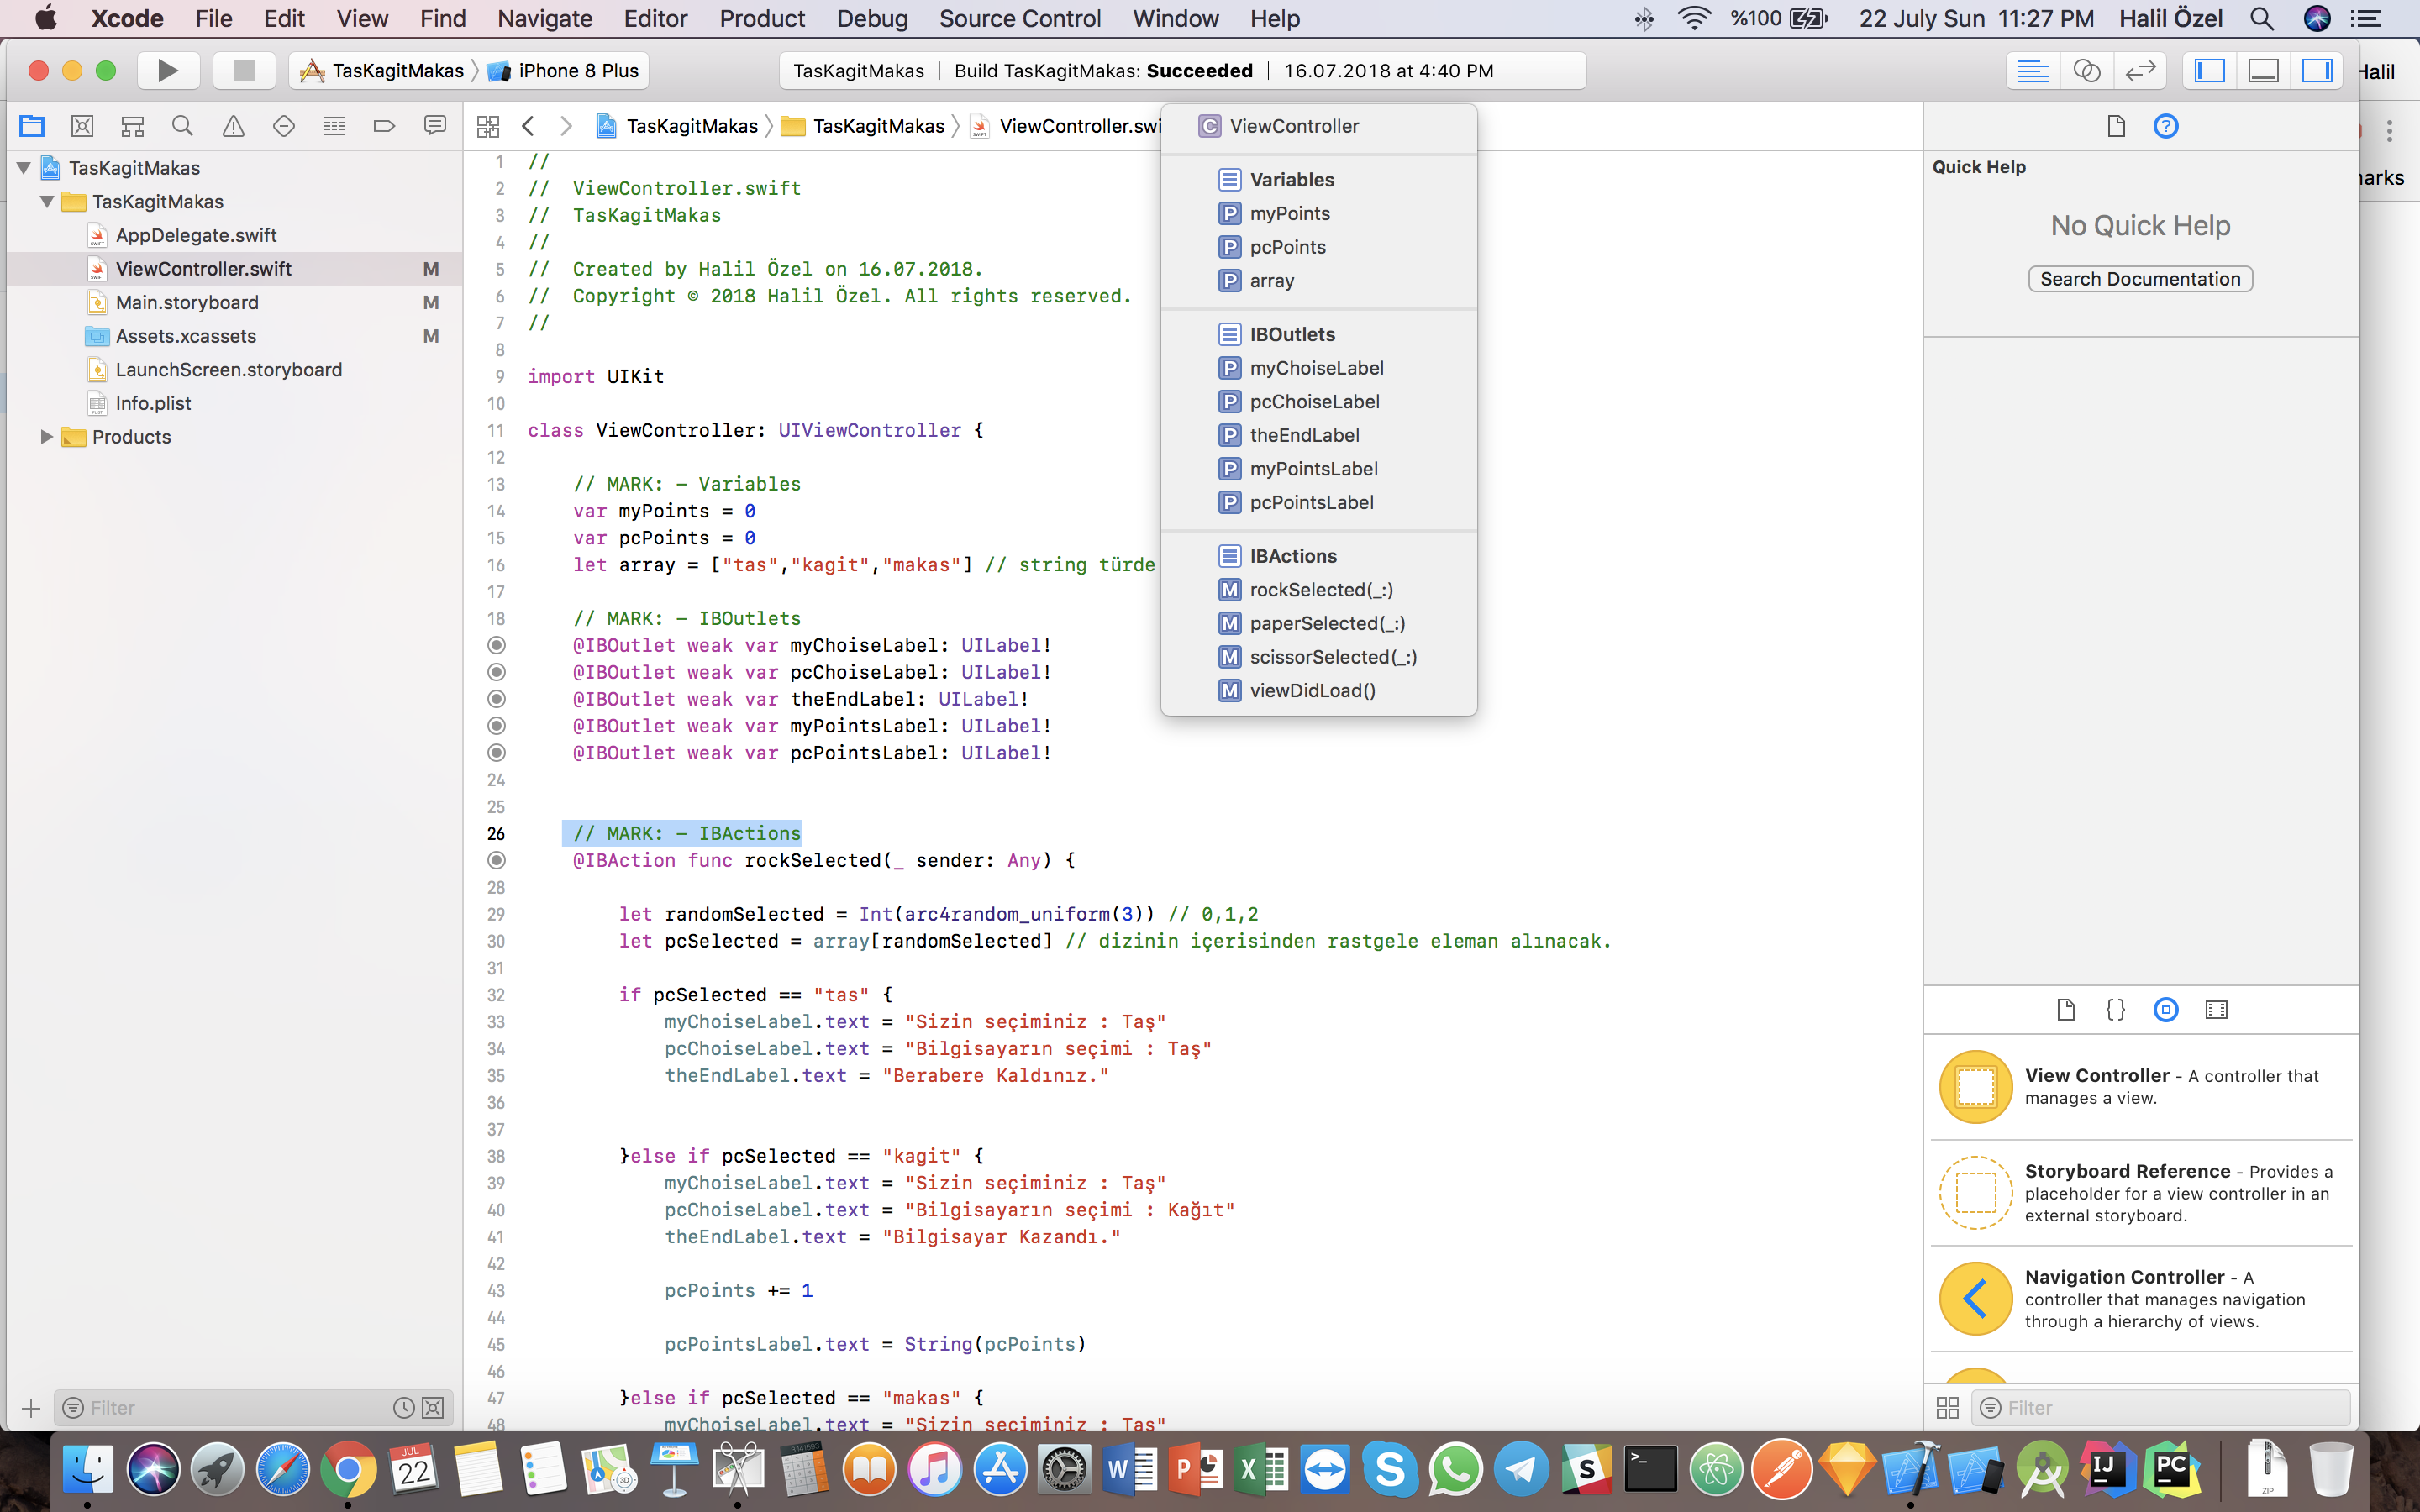Hide the Utilities inspector panel
The width and height of the screenshot is (2420, 1512).
(x=2317, y=71)
